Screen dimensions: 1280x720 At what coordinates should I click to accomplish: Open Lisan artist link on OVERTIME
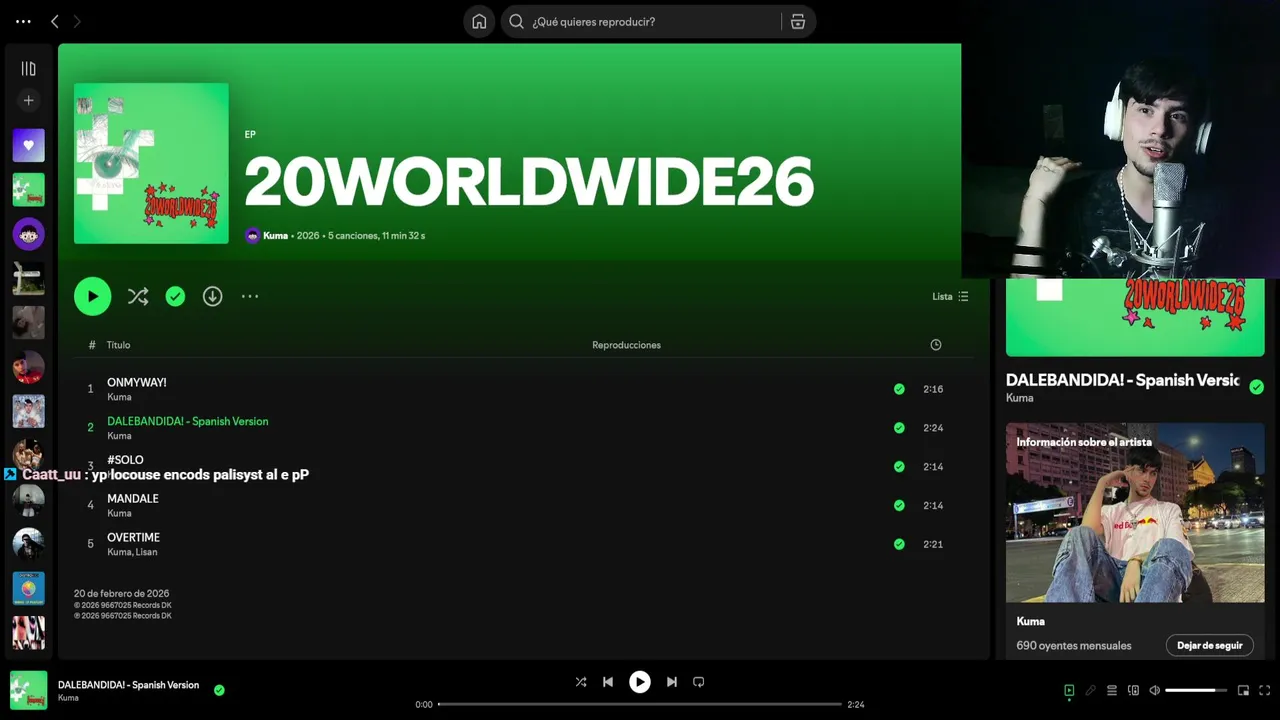point(146,552)
